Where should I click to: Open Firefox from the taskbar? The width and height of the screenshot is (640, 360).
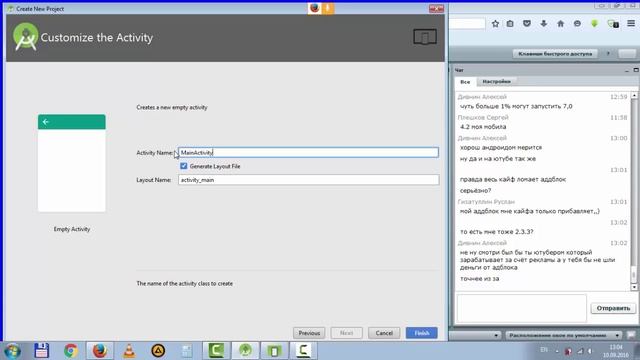[100, 351]
